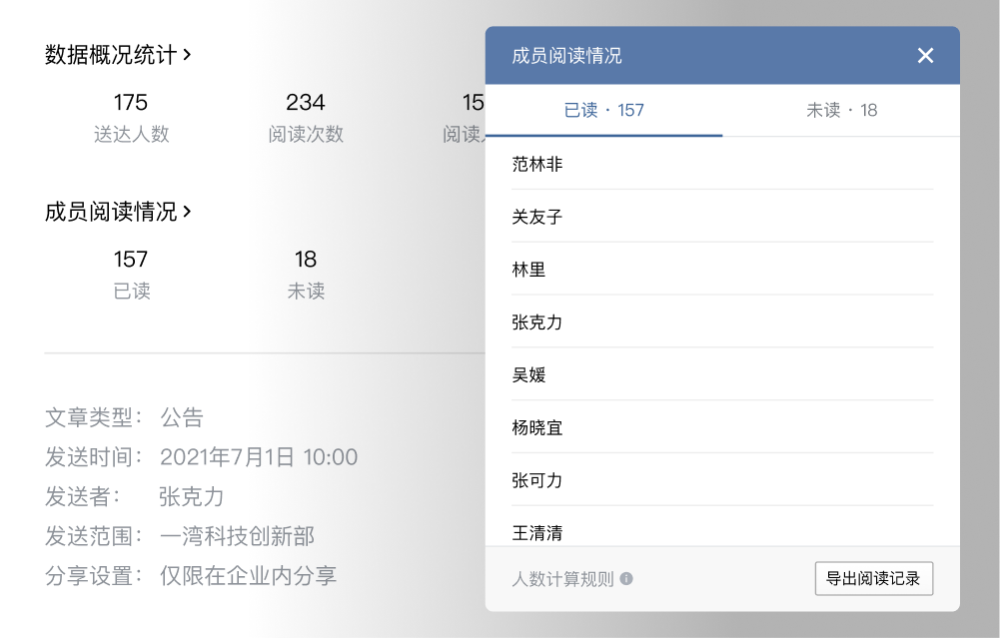Select member 王清清 in the list
1000x639 pixels.
537,533
